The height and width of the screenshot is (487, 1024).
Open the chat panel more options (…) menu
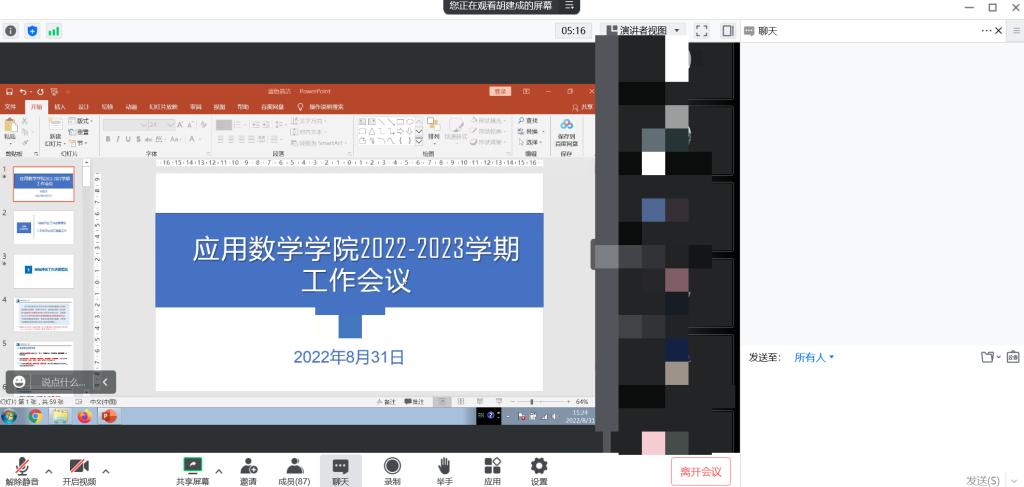(986, 31)
